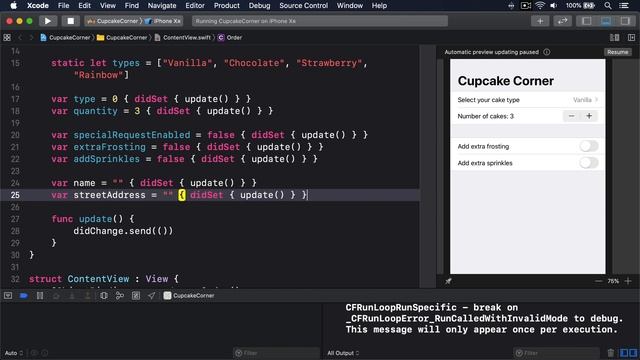
Task: Open Spotlight search icon
Action: tap(608, 6)
